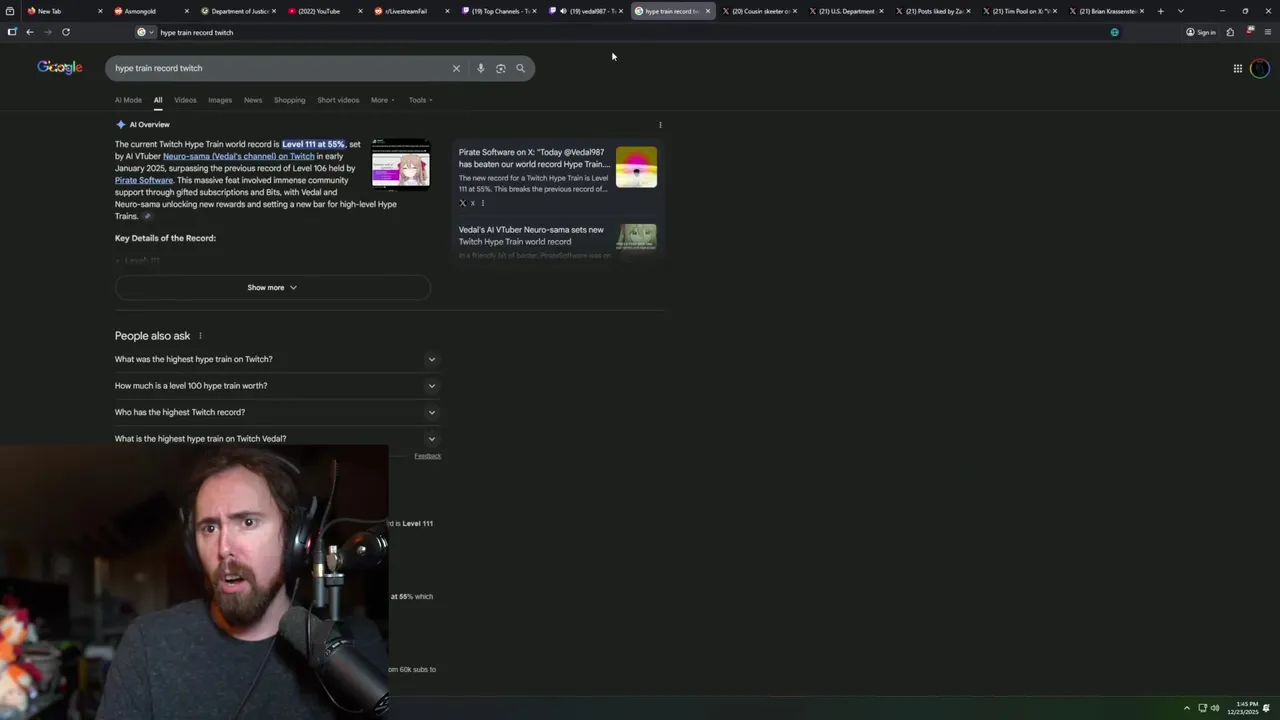
Task: Select the Videos results tab
Action: pyautogui.click(x=185, y=100)
